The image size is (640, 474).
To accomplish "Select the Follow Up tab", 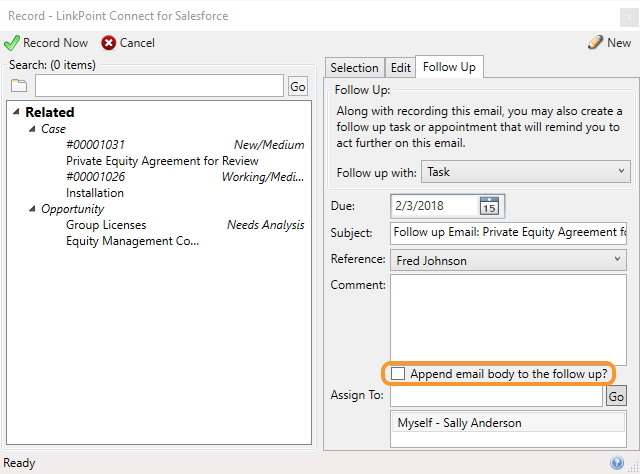I will tap(449, 67).
